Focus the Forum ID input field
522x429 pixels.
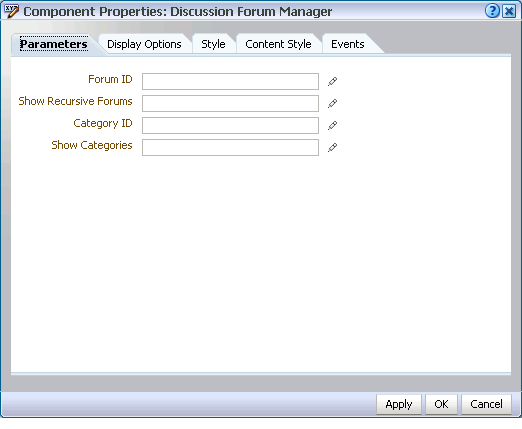230,81
